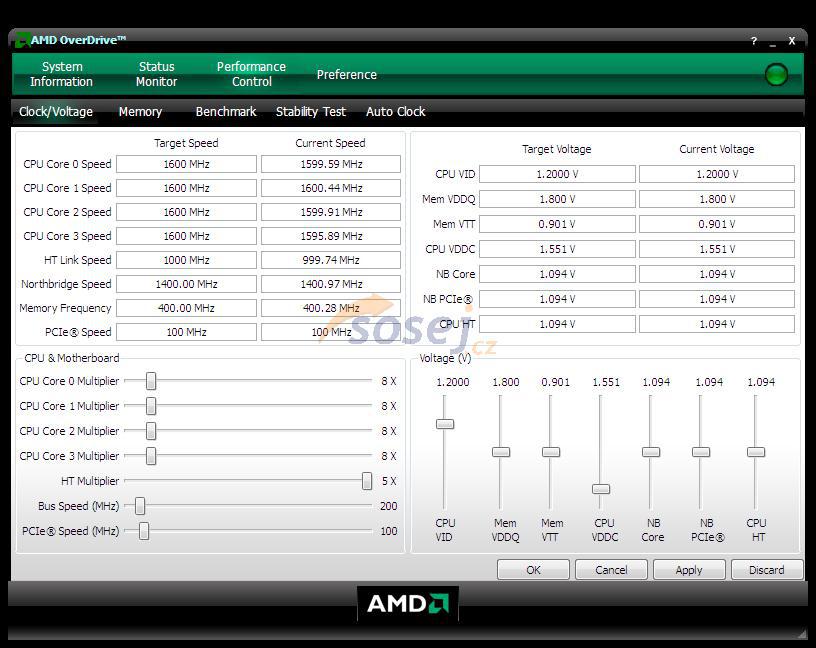The image size is (816, 648).
Task: Click Northbridge Speed target 1400.00 MHz field
Action: (186, 284)
